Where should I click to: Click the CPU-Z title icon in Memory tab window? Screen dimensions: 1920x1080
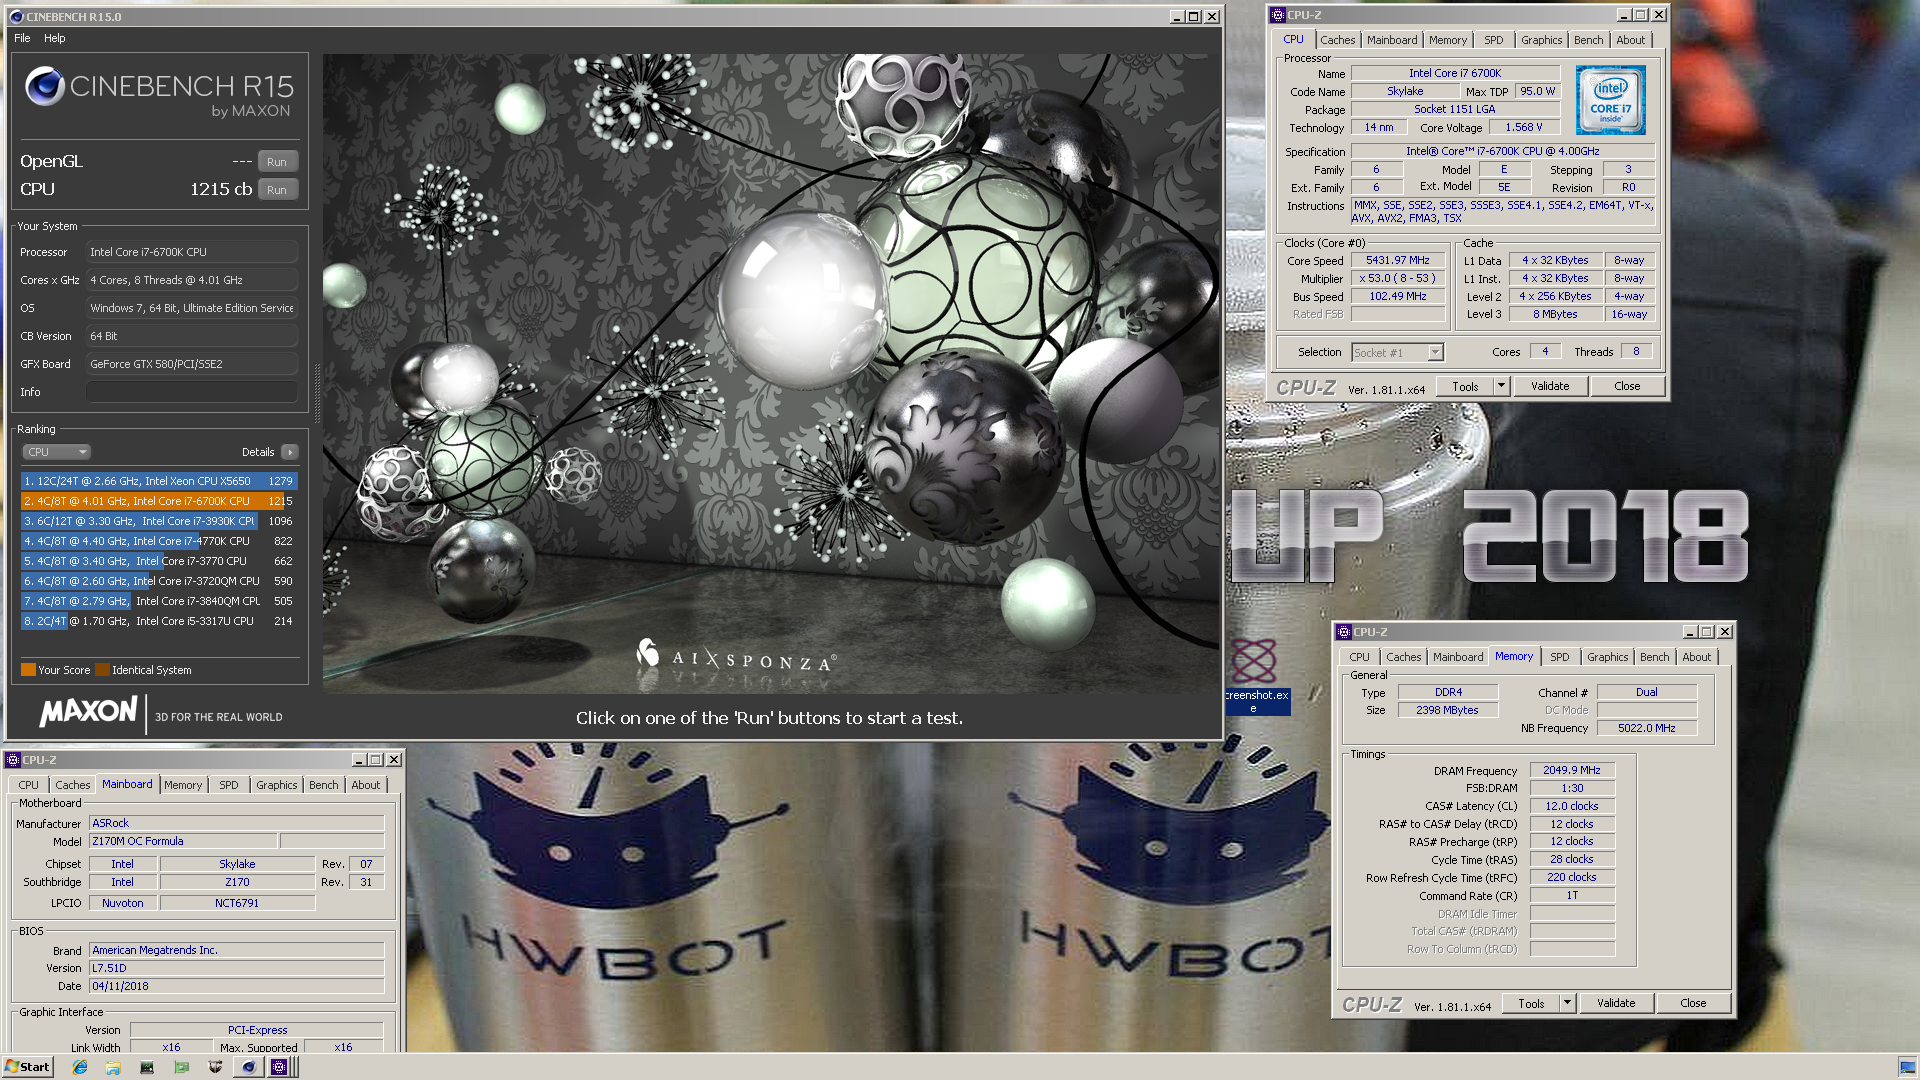click(x=1343, y=632)
